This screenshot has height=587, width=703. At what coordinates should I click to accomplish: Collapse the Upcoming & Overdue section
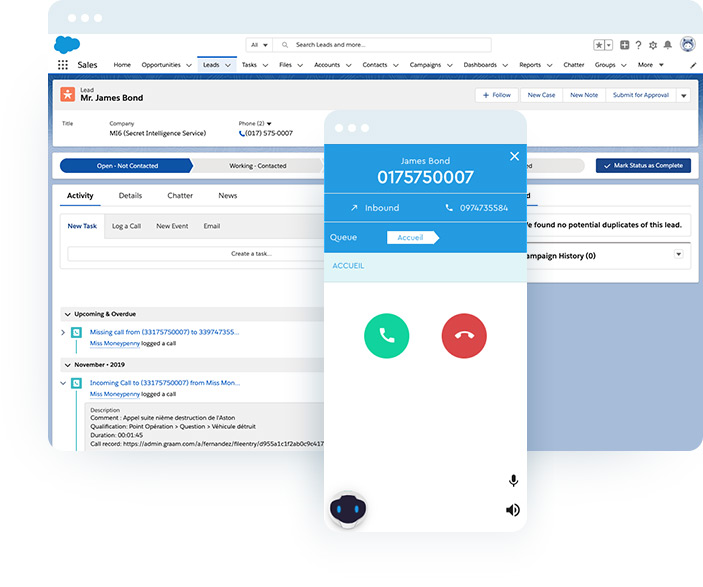[x=68, y=314]
